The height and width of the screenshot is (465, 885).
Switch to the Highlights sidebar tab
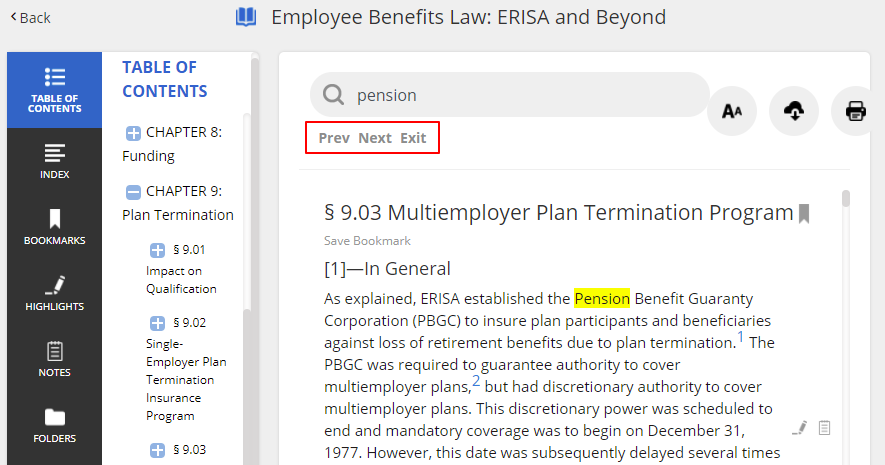point(54,292)
